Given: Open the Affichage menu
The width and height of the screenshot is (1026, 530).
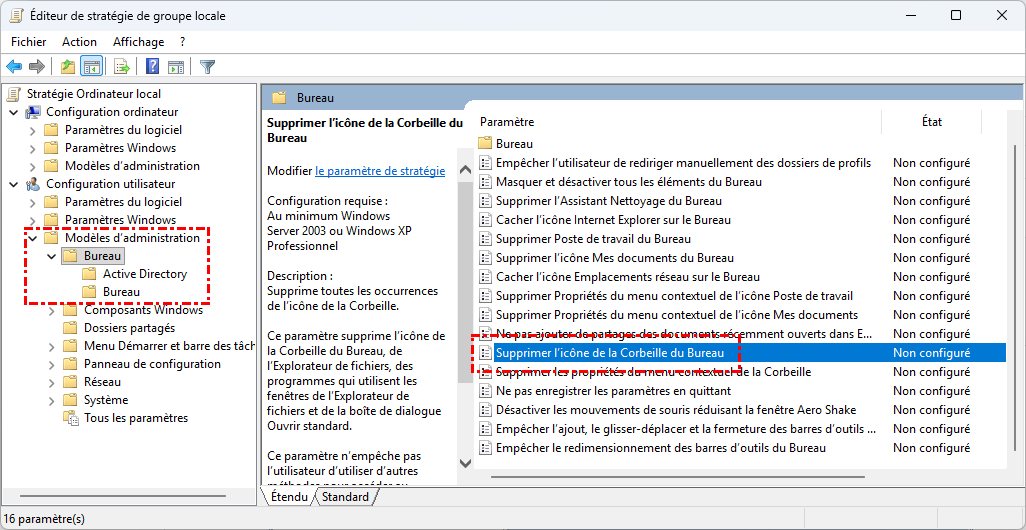Looking at the screenshot, I should [x=138, y=42].
